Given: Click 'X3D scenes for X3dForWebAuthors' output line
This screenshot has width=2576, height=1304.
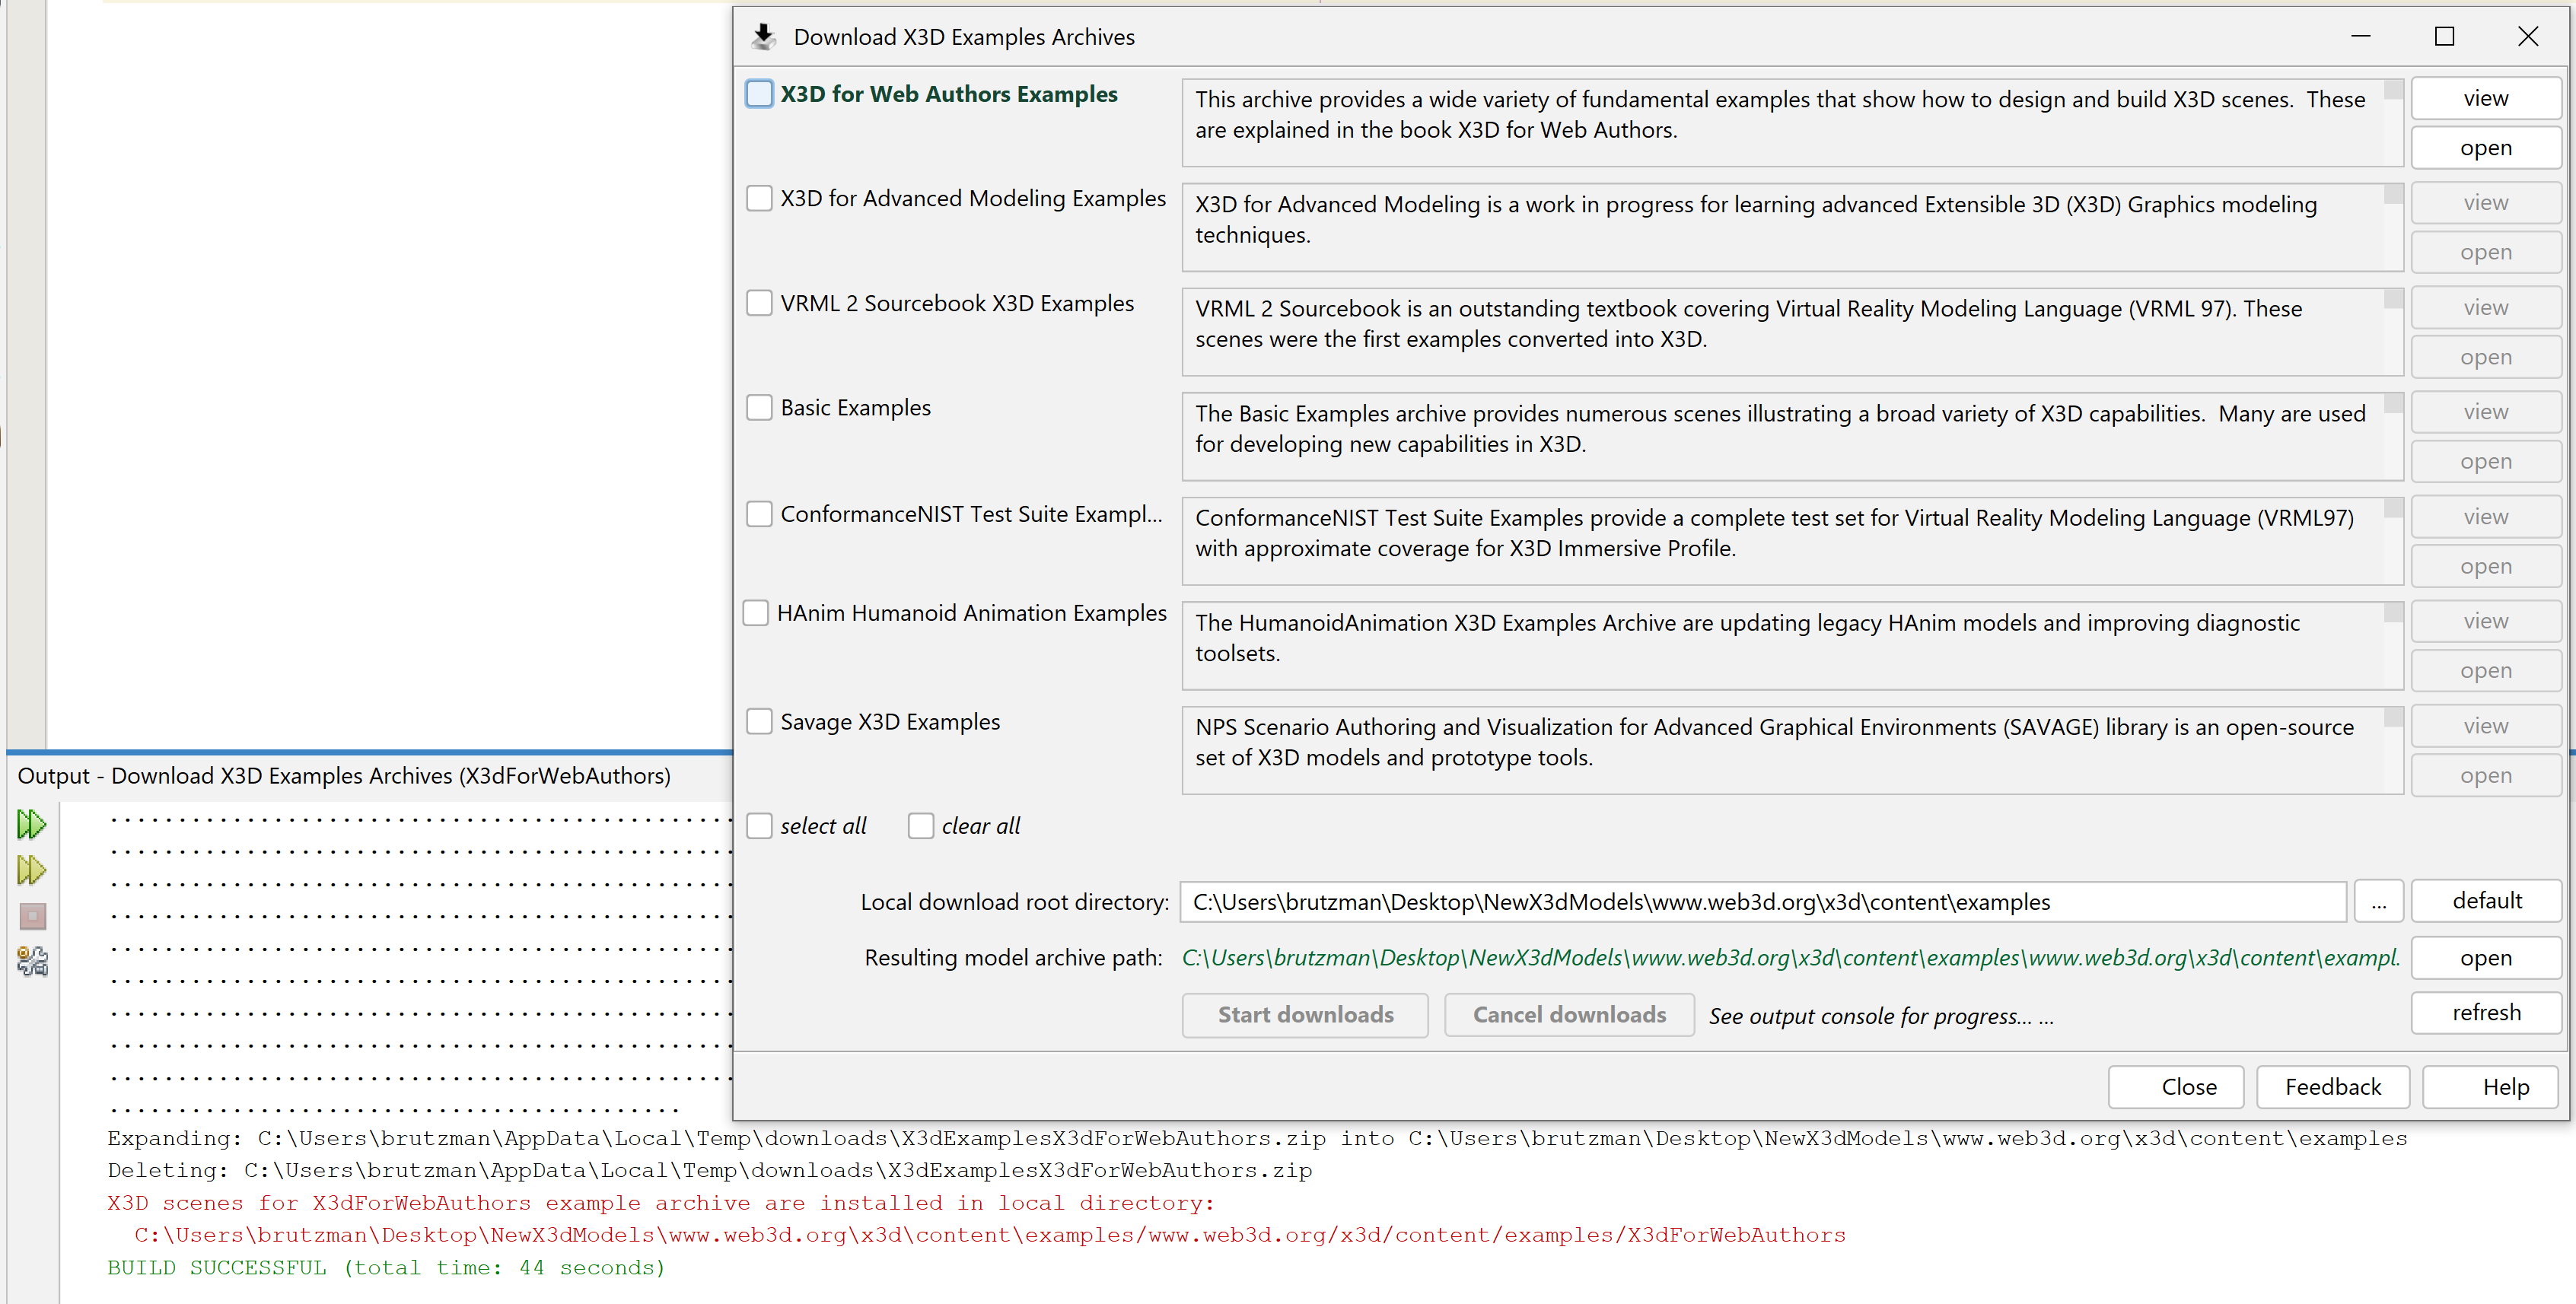Looking at the screenshot, I should point(660,1203).
